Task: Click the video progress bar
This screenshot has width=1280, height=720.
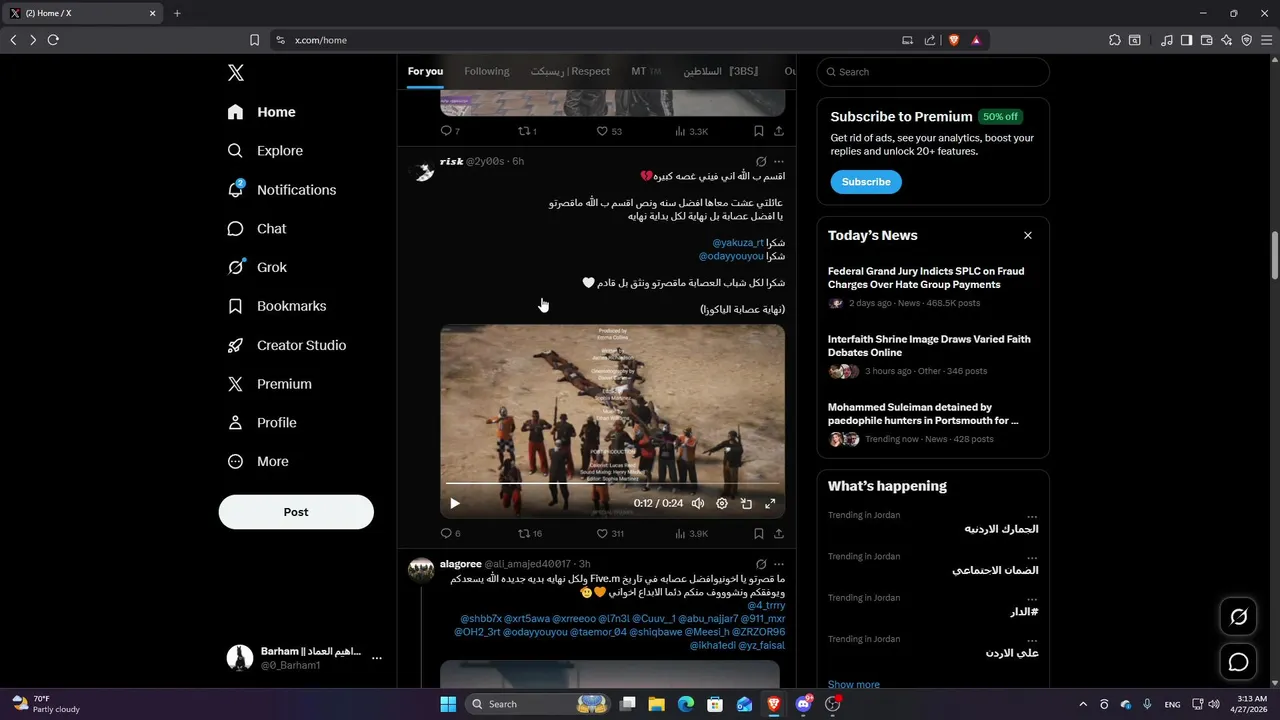Action: 612,484
